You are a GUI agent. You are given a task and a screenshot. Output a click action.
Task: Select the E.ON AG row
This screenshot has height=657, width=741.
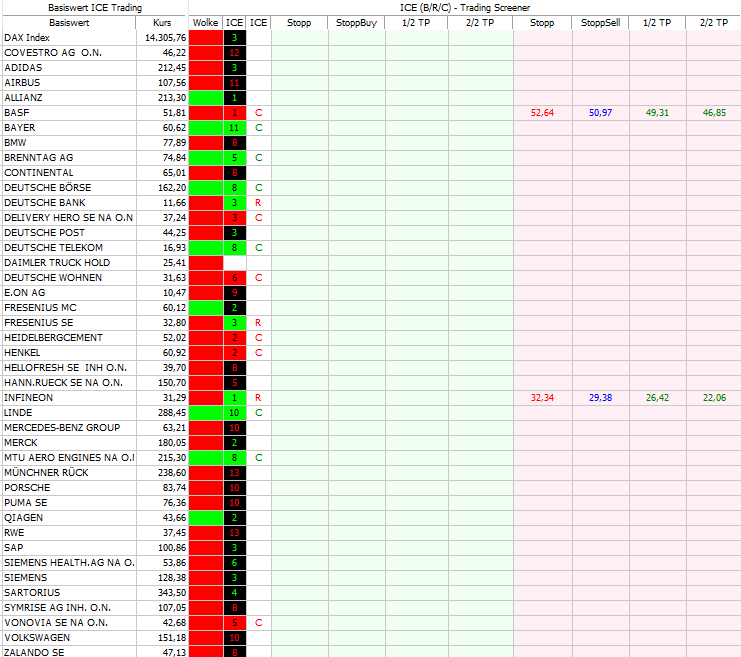pyautogui.click(x=25, y=293)
